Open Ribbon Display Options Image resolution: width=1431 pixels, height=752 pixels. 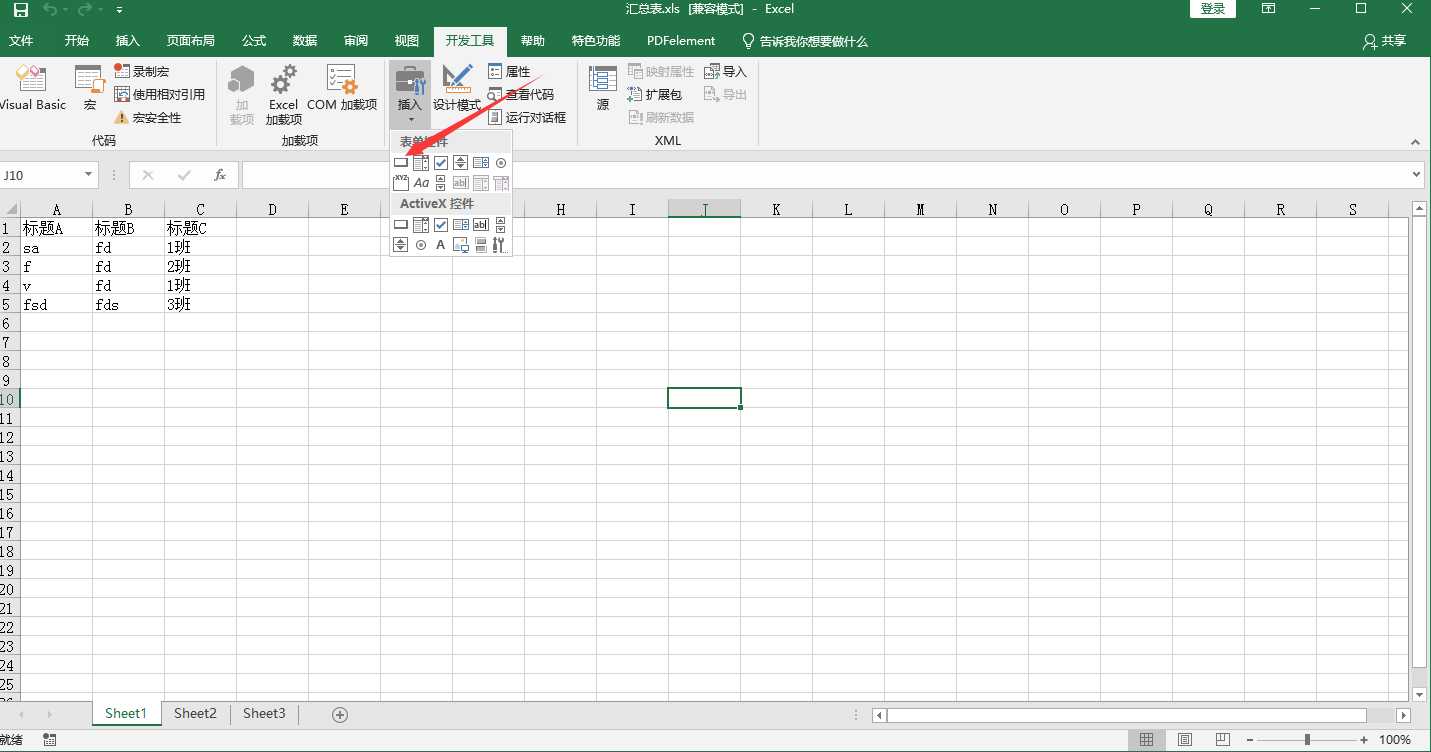[1268, 9]
